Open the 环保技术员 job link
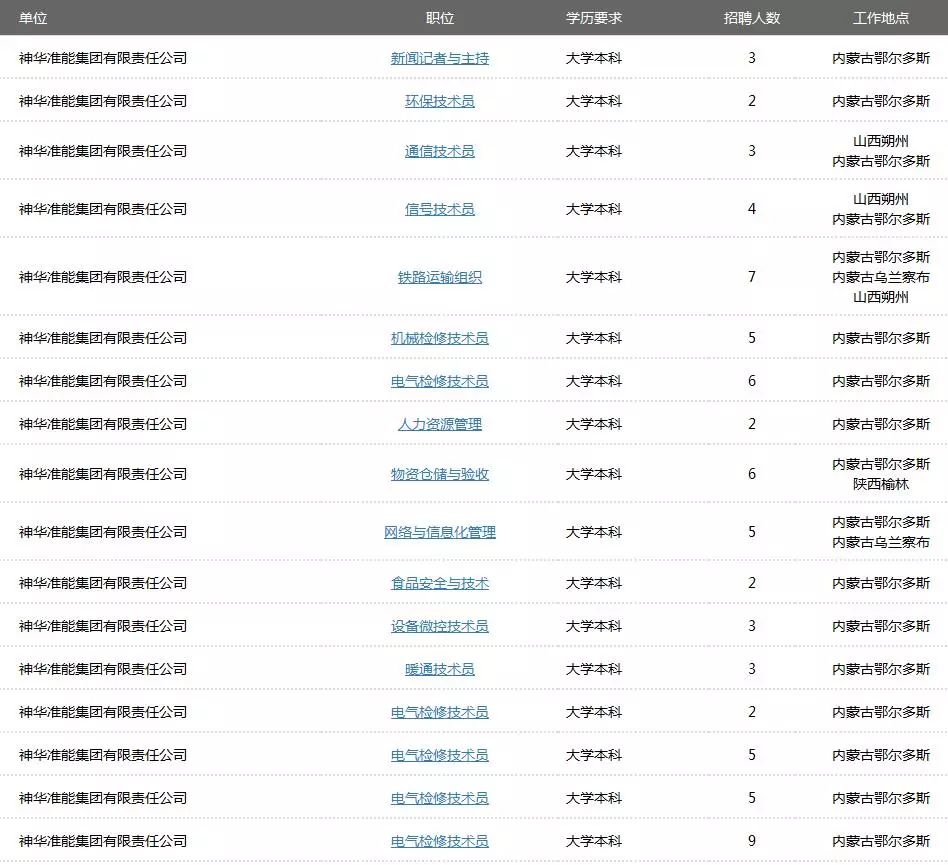 coord(440,101)
